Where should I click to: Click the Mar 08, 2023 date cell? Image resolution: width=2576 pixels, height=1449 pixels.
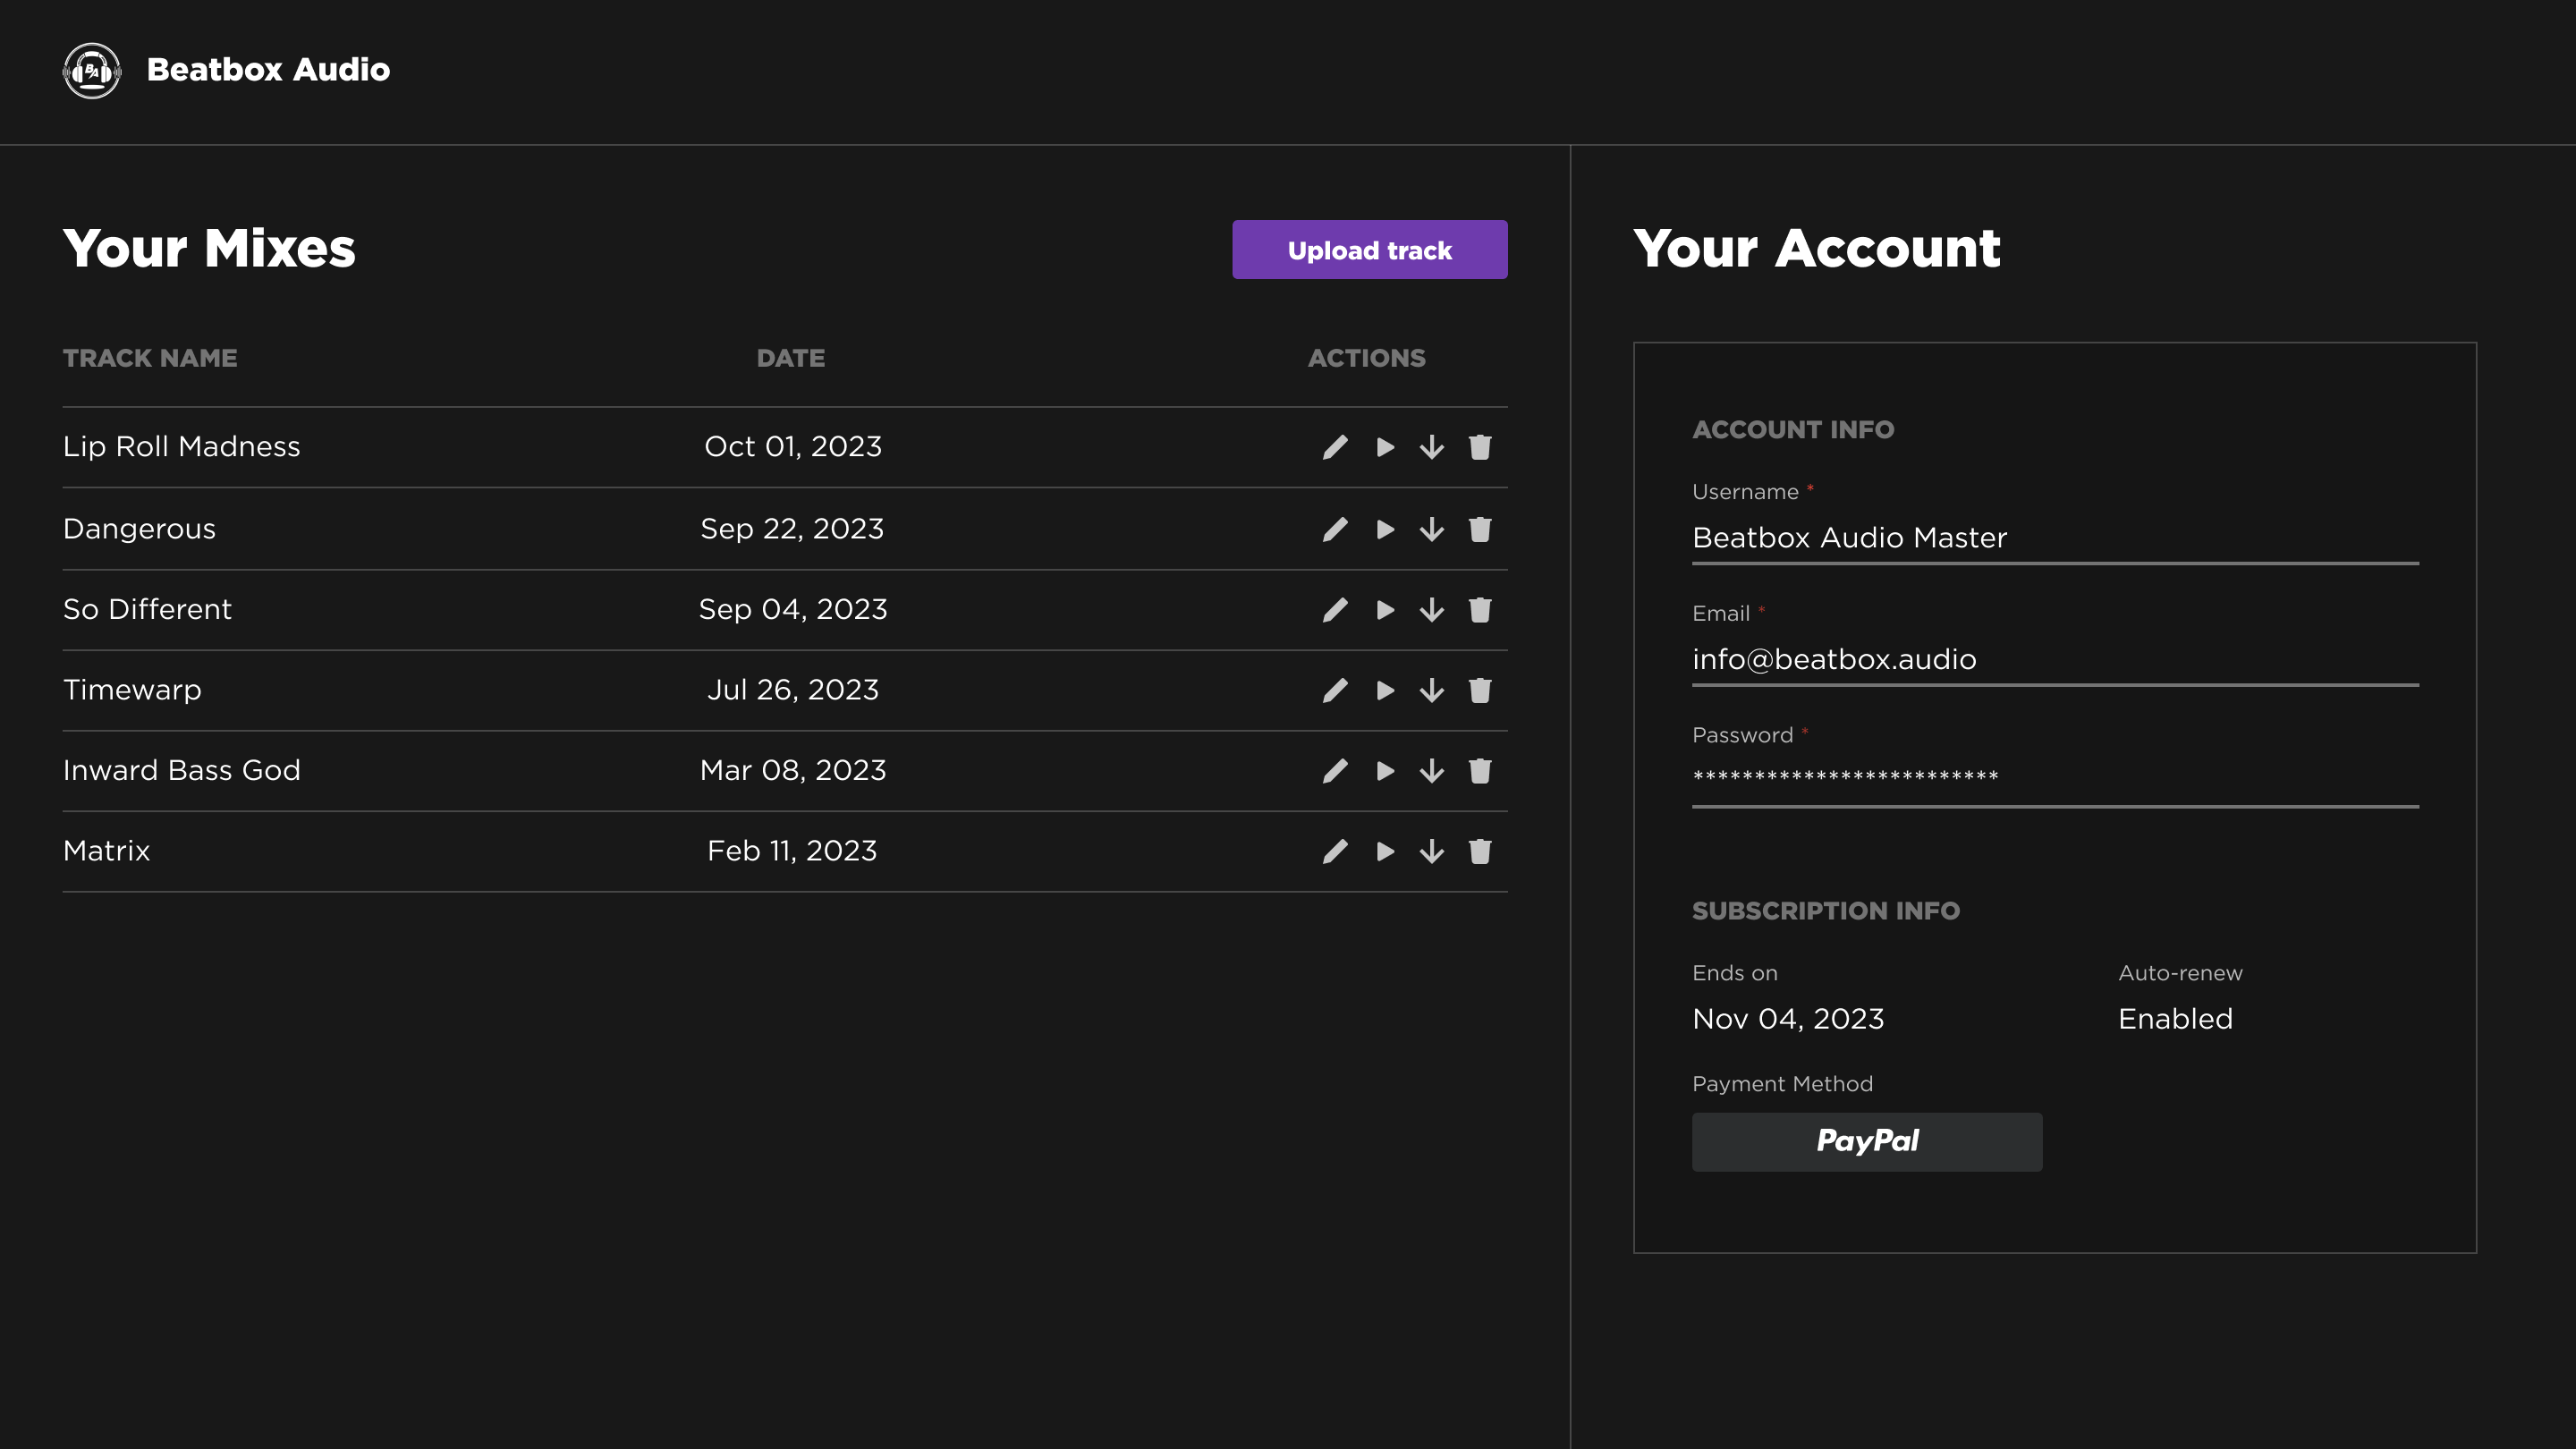tap(793, 771)
